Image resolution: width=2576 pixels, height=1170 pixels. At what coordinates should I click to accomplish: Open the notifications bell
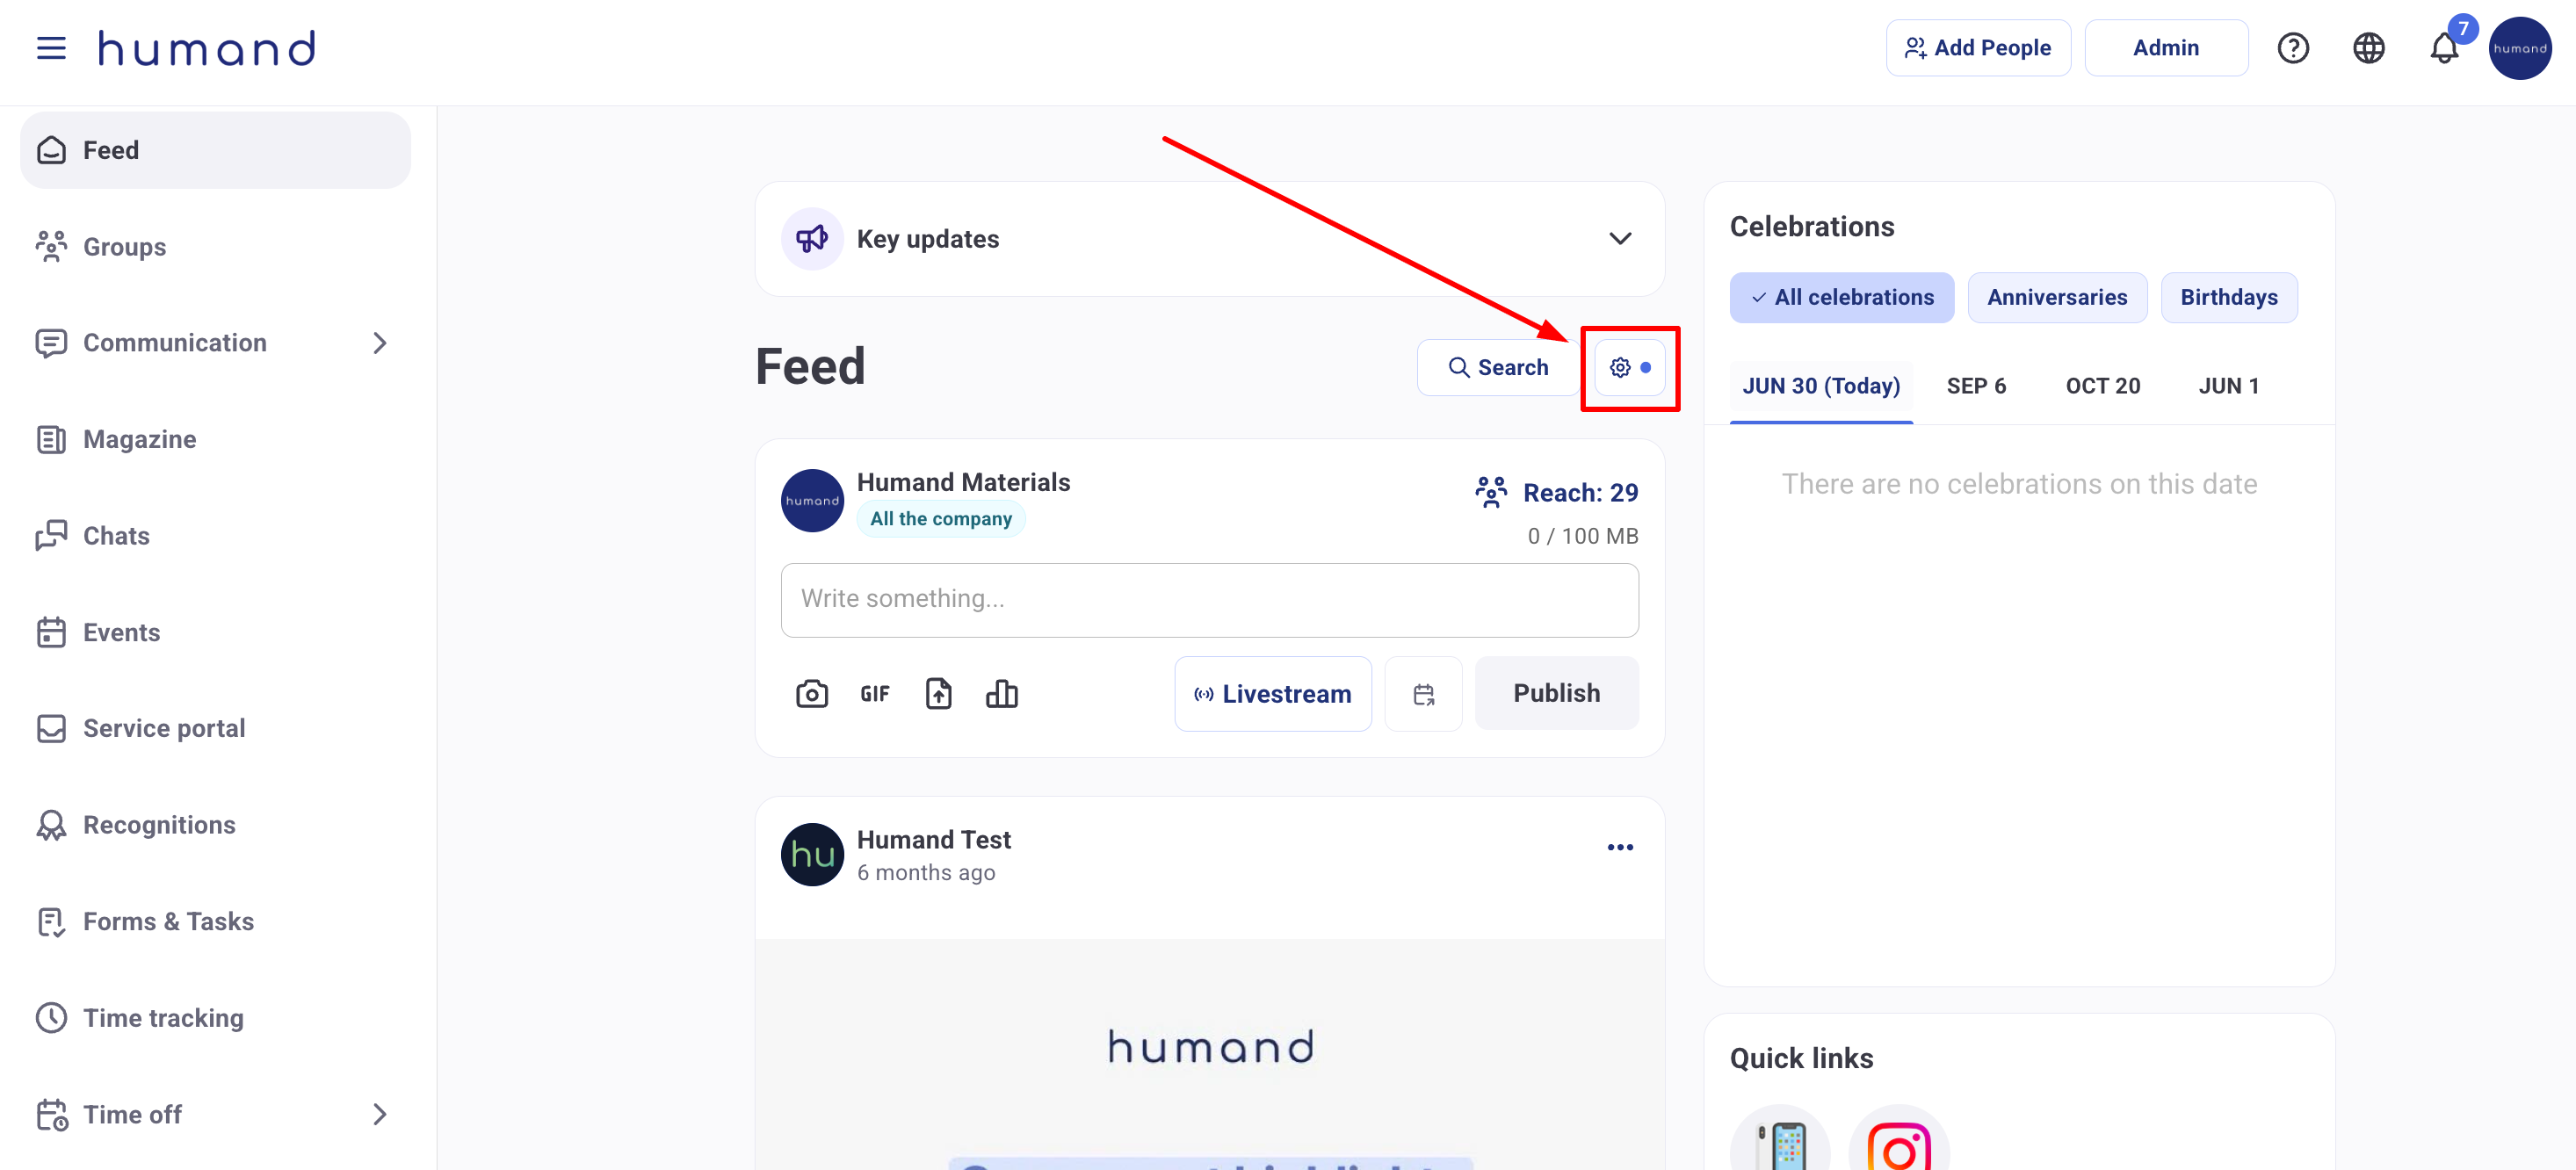(x=2443, y=48)
